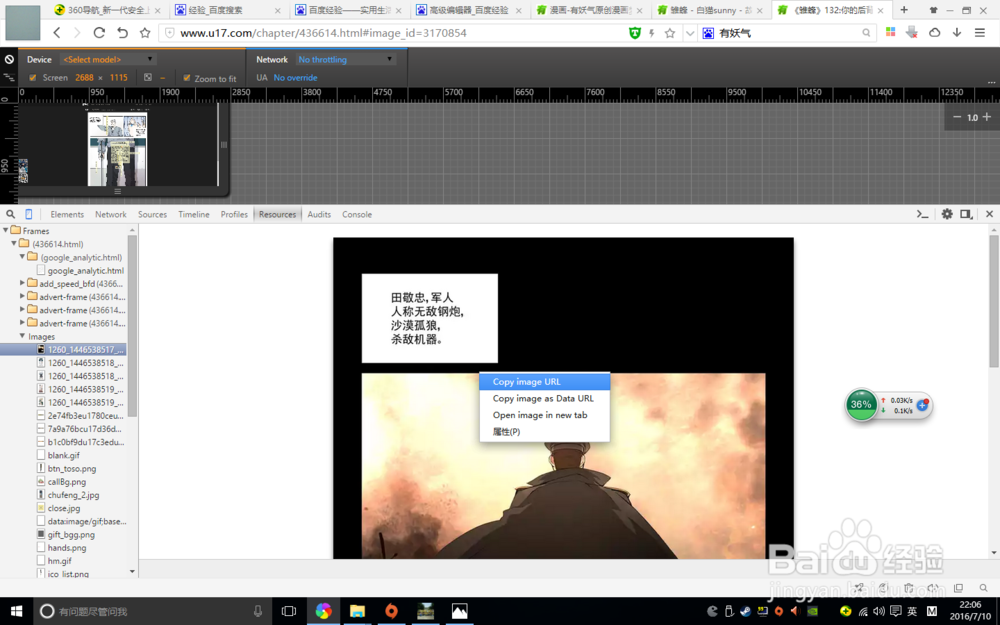1000x625 pixels.
Task: Click the colorful browser icon on taskbar
Action: pos(323,611)
